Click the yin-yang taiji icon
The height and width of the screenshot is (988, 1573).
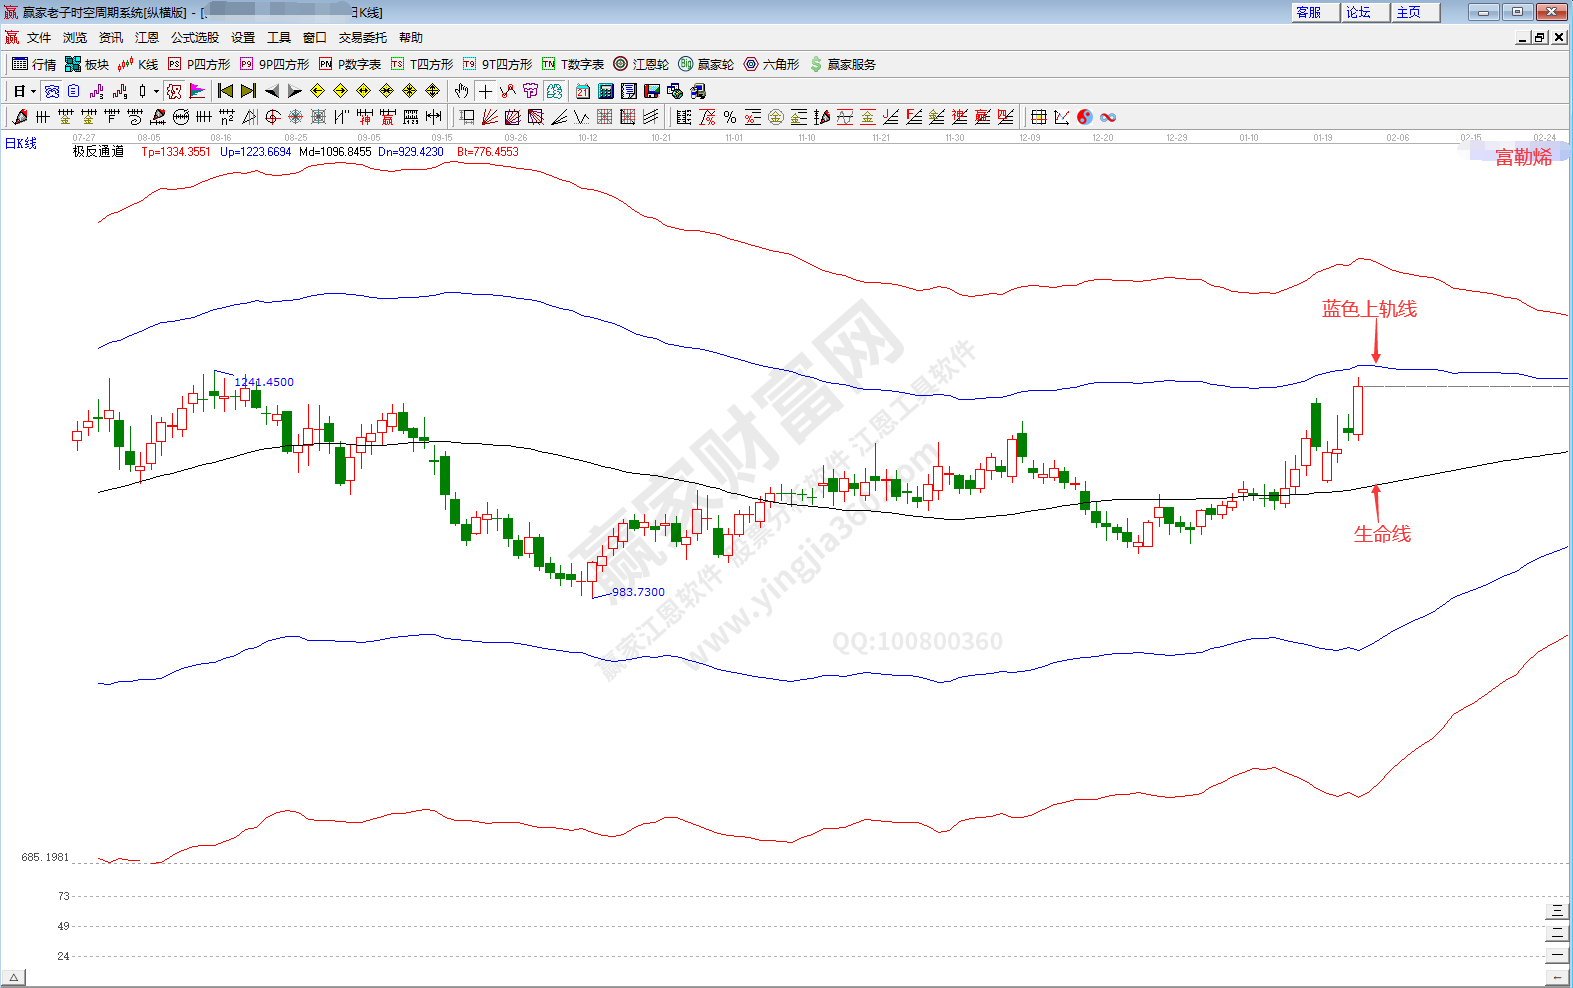[x=1085, y=117]
